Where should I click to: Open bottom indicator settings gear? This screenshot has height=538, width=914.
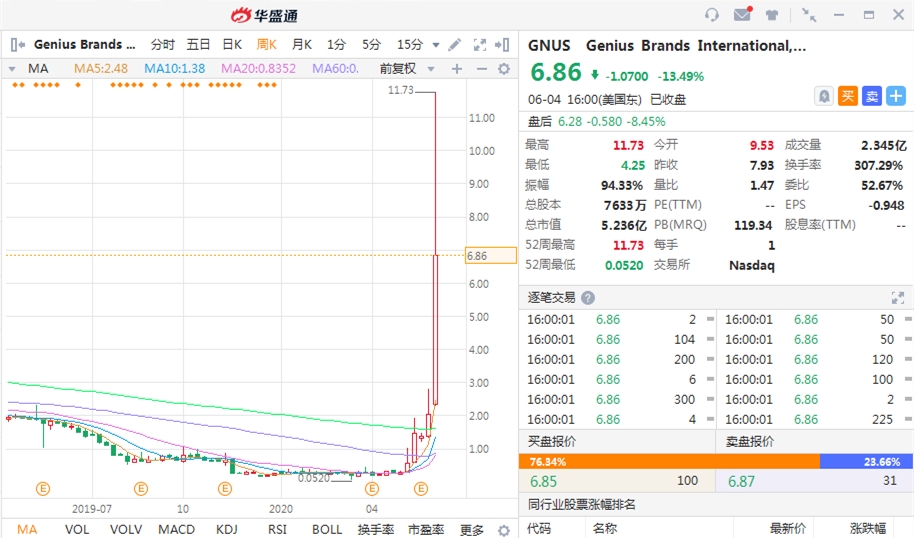pos(504,530)
